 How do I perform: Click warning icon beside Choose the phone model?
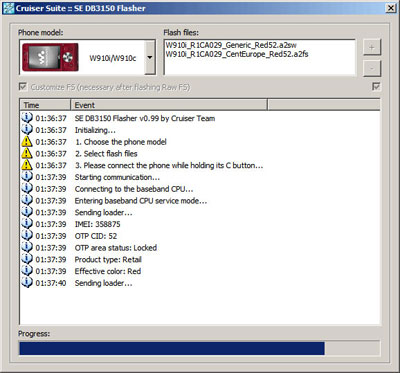coord(27,142)
